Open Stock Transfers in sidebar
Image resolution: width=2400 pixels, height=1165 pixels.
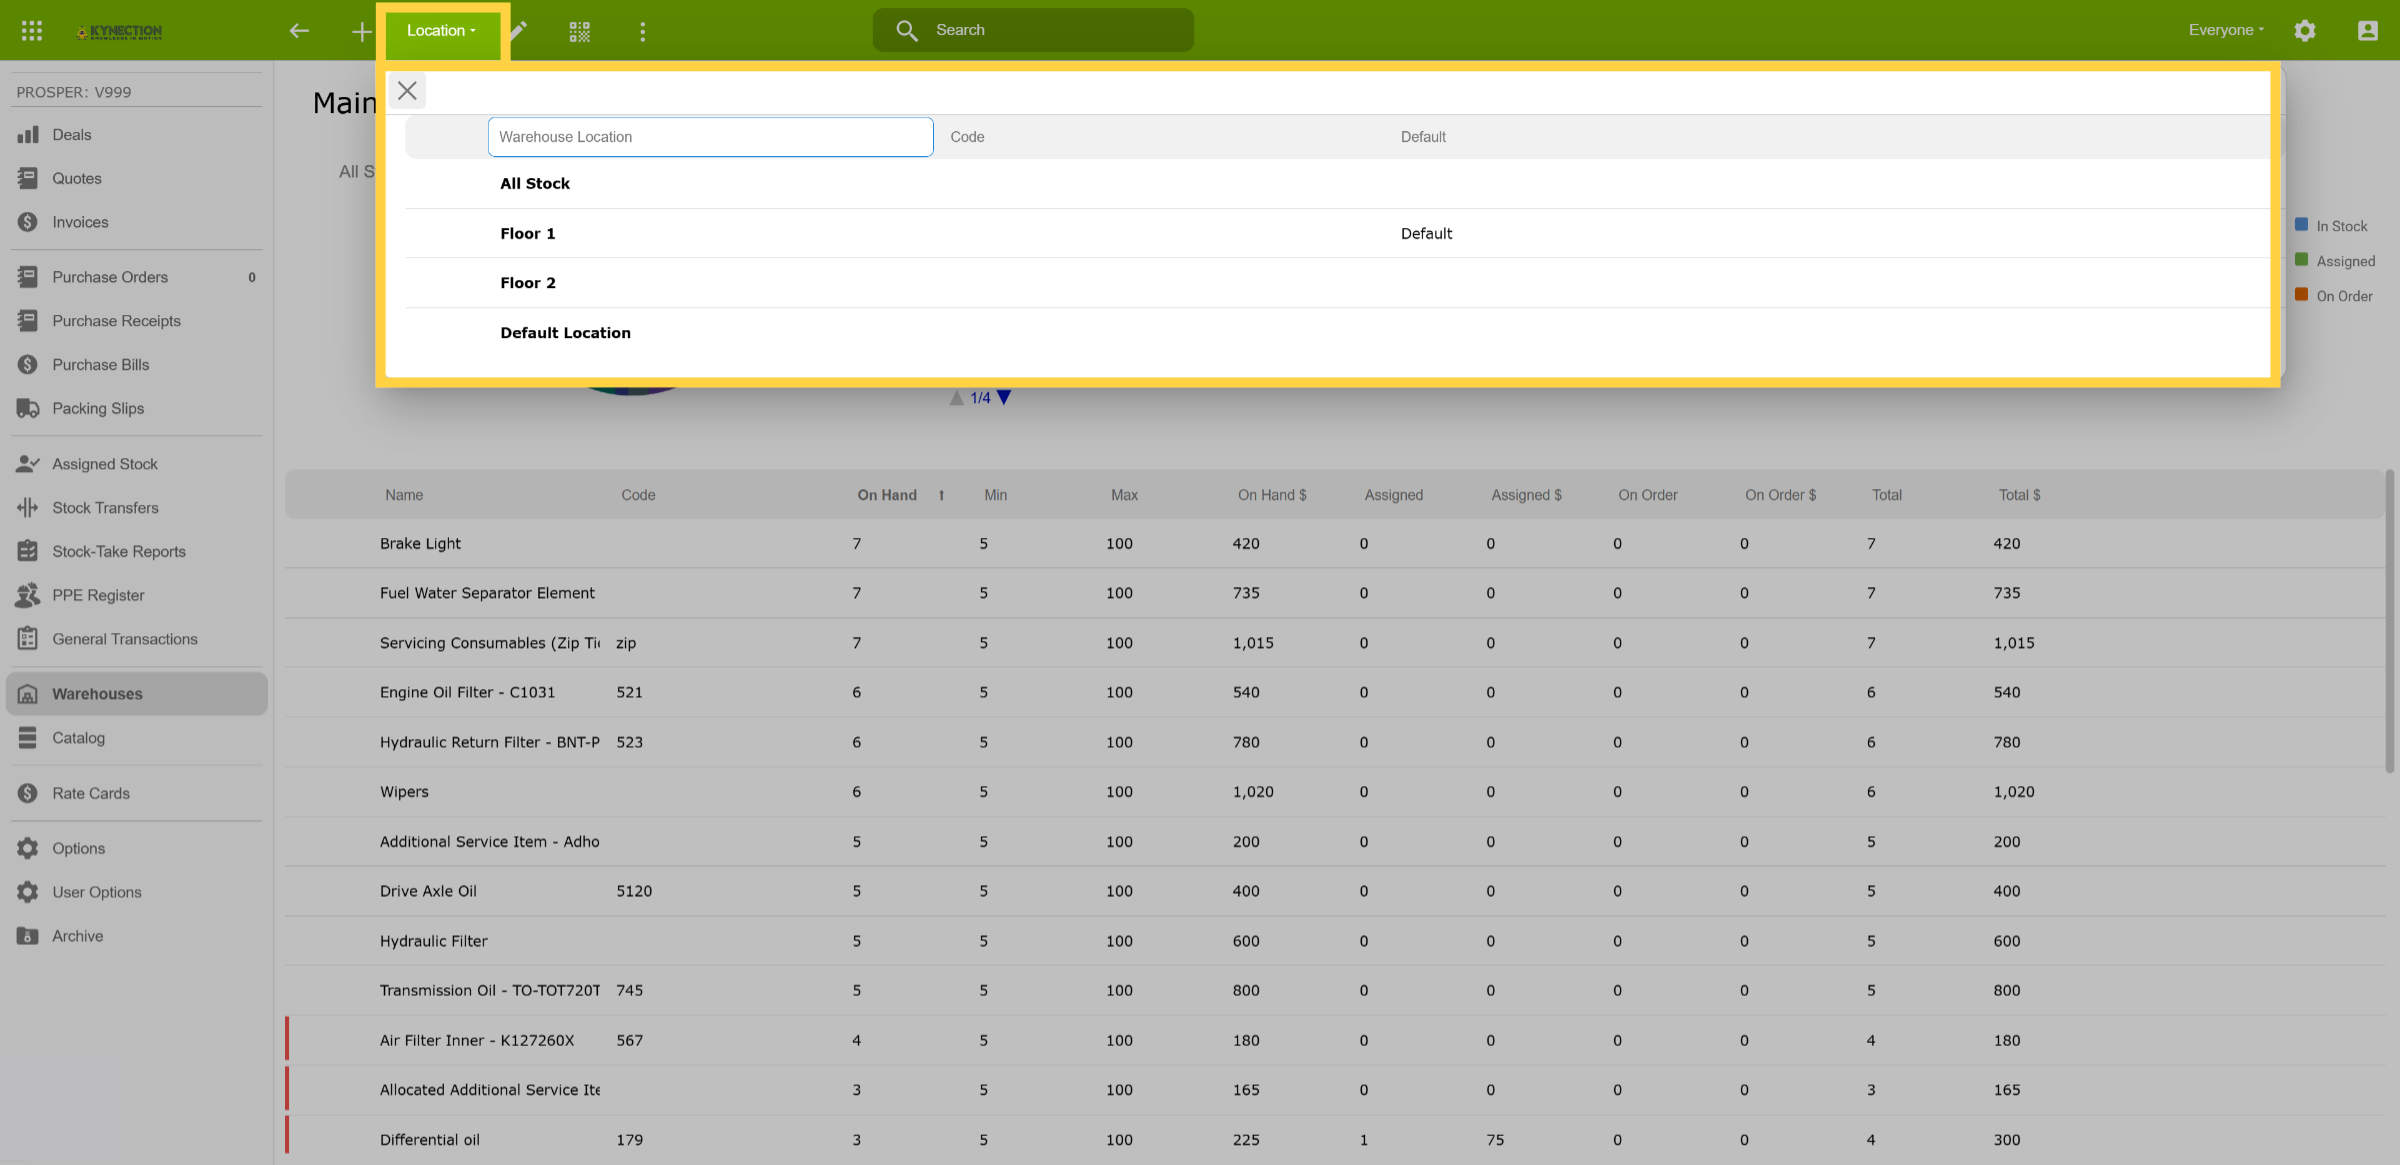click(105, 508)
